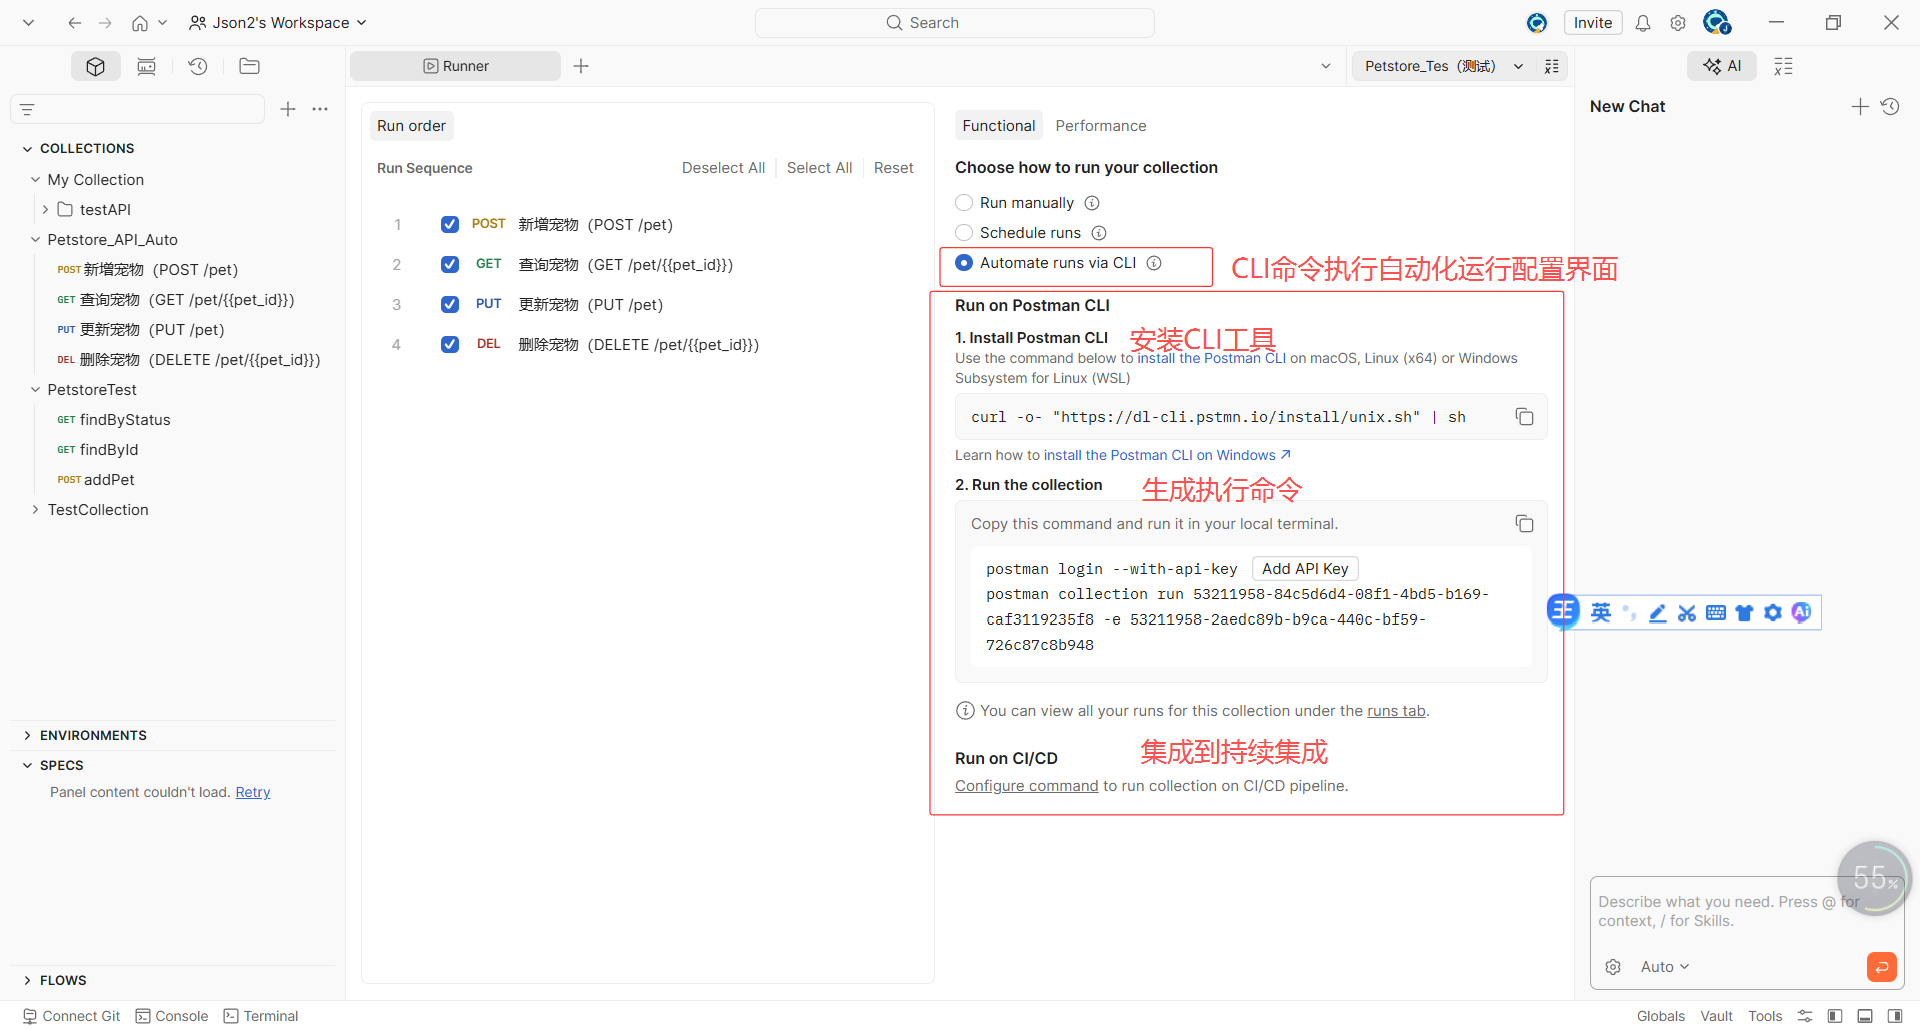Image resolution: width=1920 pixels, height=1030 pixels.
Task: Open chat history icon
Action: [x=1890, y=106]
